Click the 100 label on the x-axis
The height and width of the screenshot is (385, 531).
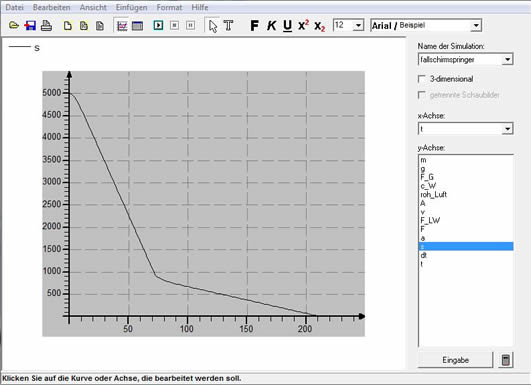point(187,328)
